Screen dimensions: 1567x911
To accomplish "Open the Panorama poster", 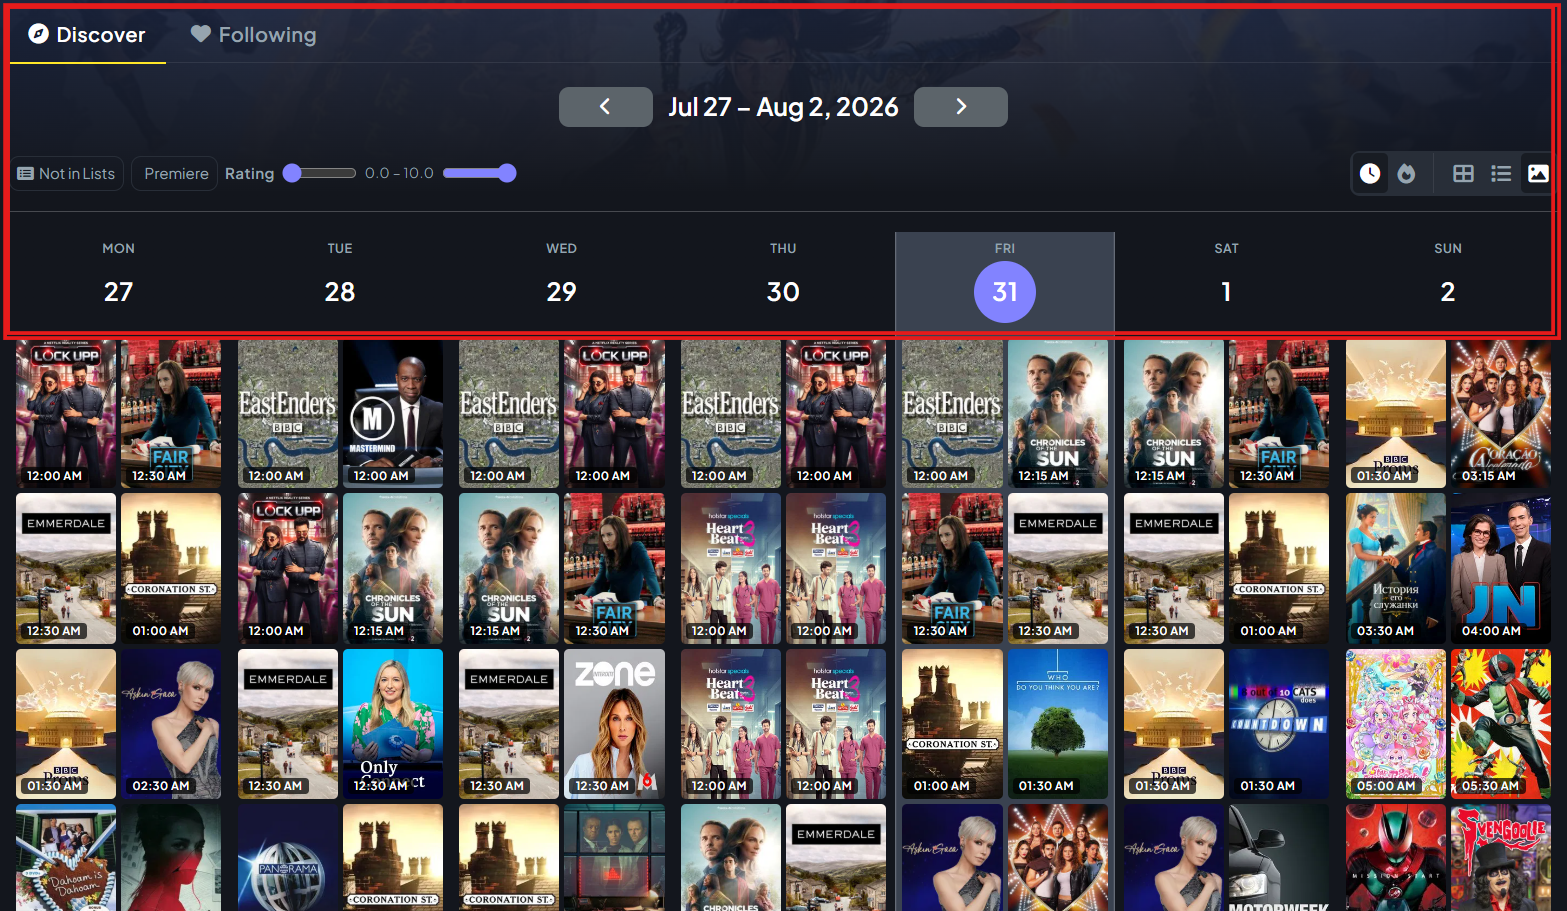I will click(x=288, y=858).
